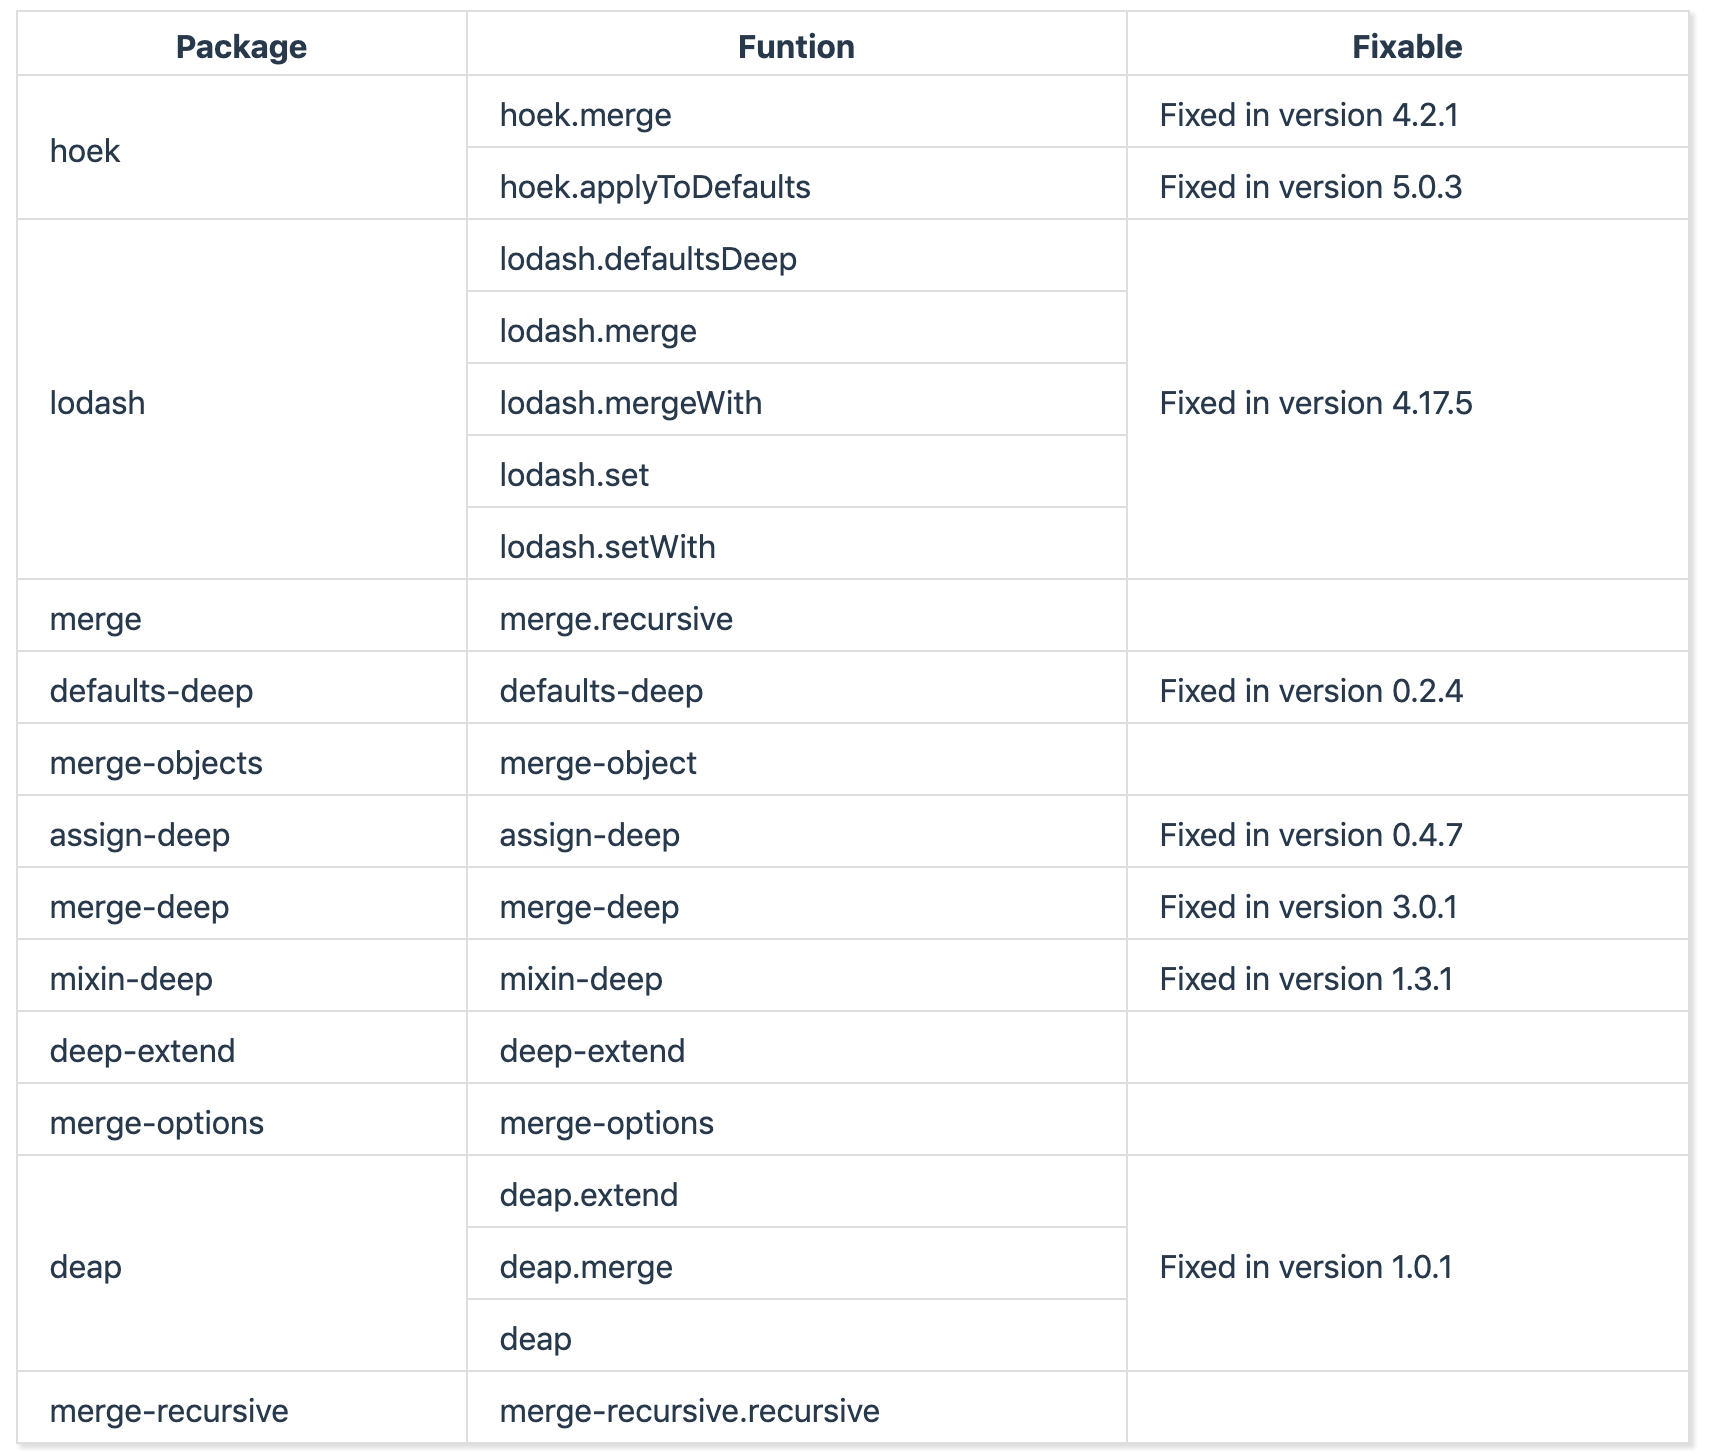1712x1456 pixels.
Task: Click the 'Fixed in version 5.0.3' cell
Action: (x=1310, y=187)
